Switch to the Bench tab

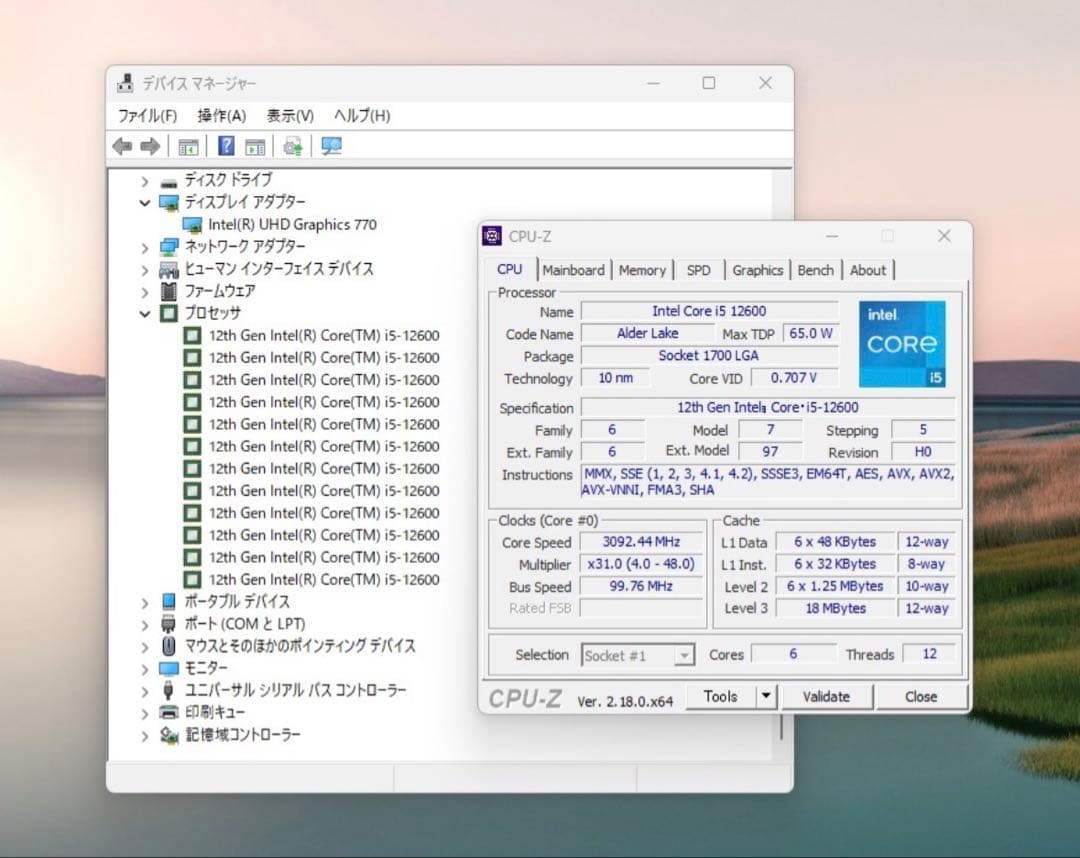point(816,270)
